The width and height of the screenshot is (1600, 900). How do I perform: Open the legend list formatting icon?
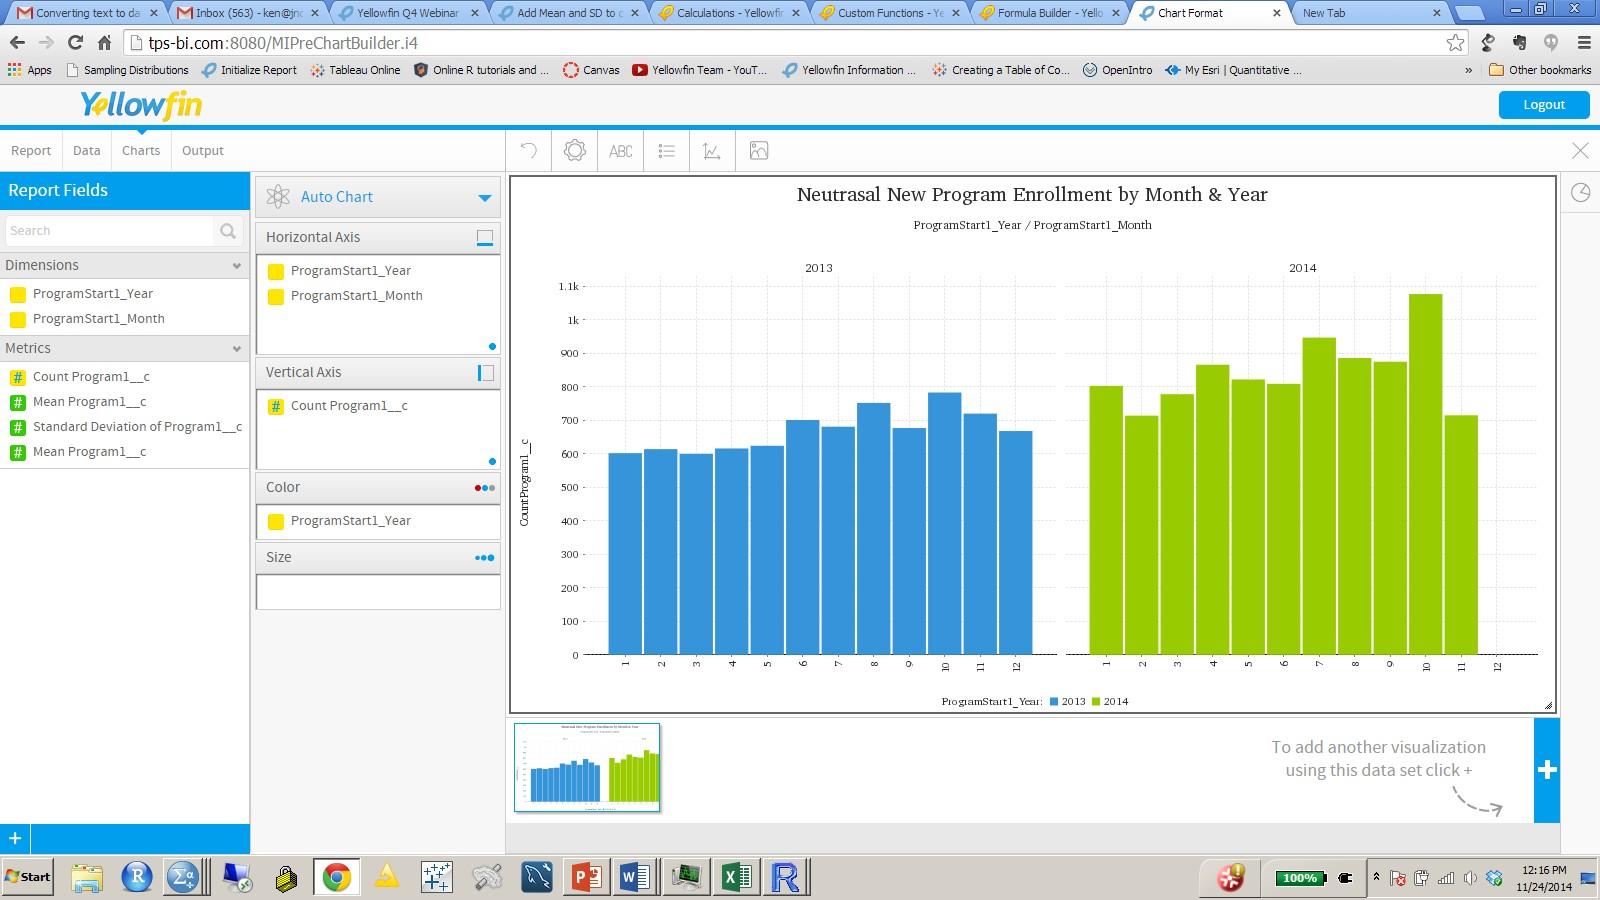(666, 151)
